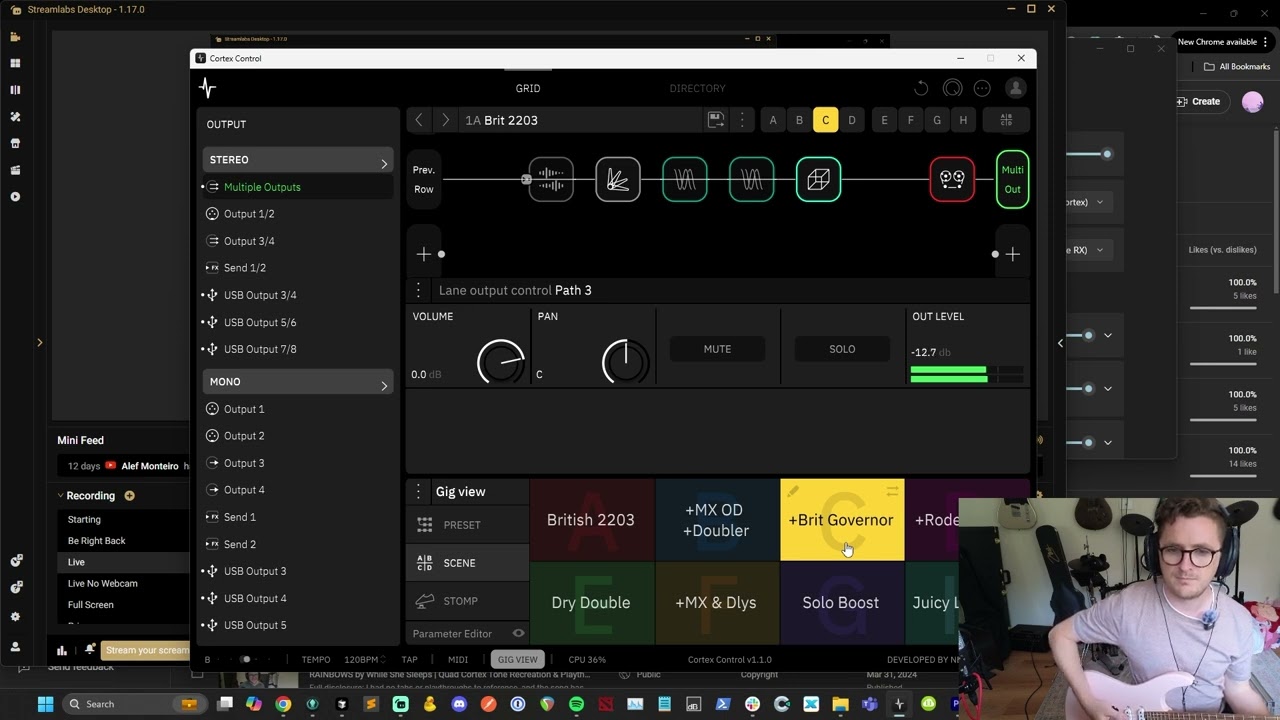Expand Streamlabs left panel arrow
Image resolution: width=1280 pixels, height=720 pixels.
click(40, 343)
